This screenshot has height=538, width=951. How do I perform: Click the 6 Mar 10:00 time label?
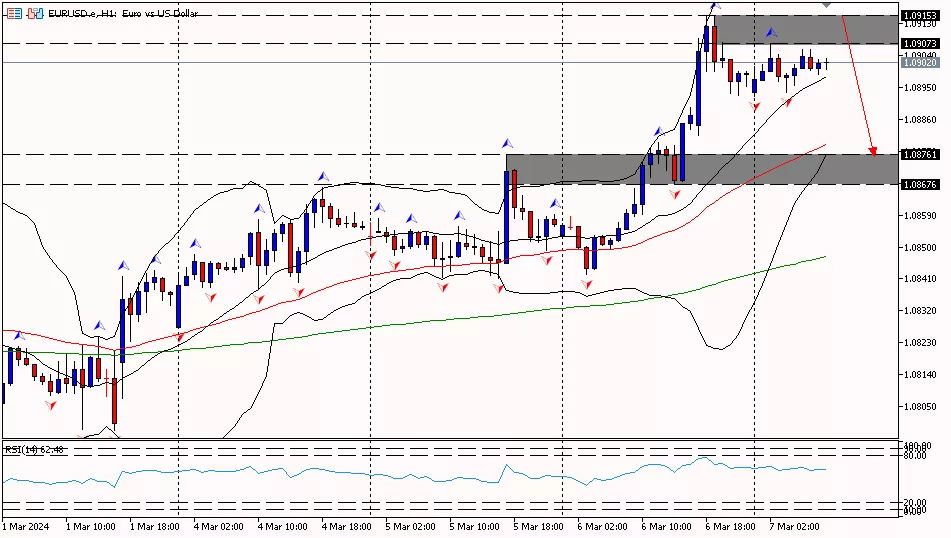667,526
